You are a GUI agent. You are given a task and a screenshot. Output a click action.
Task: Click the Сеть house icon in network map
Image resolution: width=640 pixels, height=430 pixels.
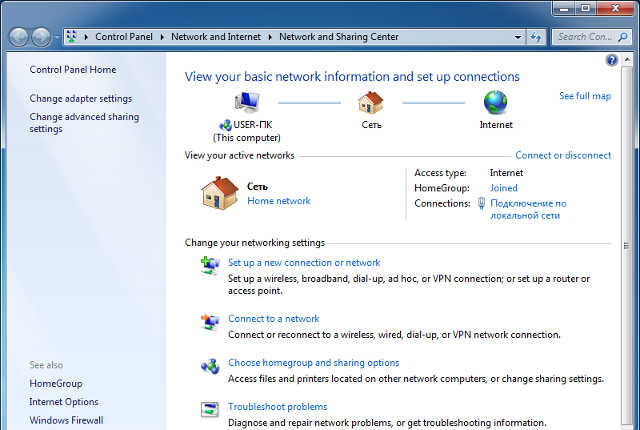point(371,103)
